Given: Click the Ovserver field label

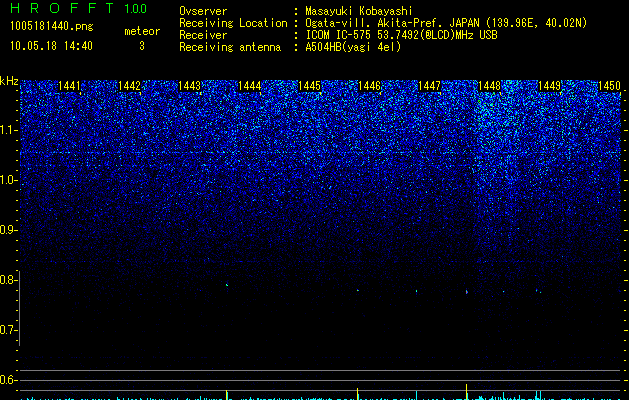Looking at the screenshot, I should click(x=203, y=11).
